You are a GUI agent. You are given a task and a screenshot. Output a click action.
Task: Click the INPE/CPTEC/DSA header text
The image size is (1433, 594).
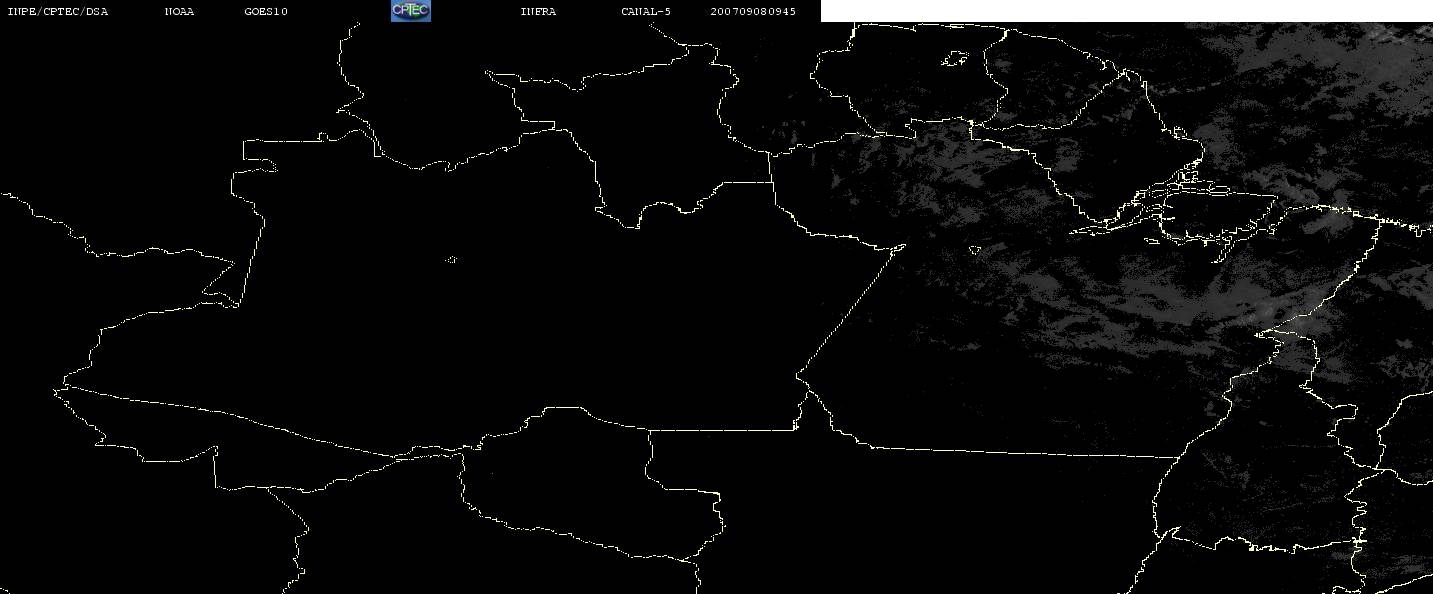point(58,12)
